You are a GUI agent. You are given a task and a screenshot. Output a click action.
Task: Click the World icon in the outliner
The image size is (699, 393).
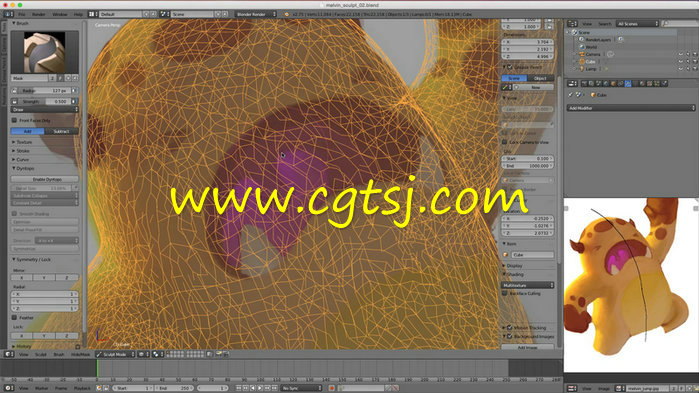[x=582, y=47]
